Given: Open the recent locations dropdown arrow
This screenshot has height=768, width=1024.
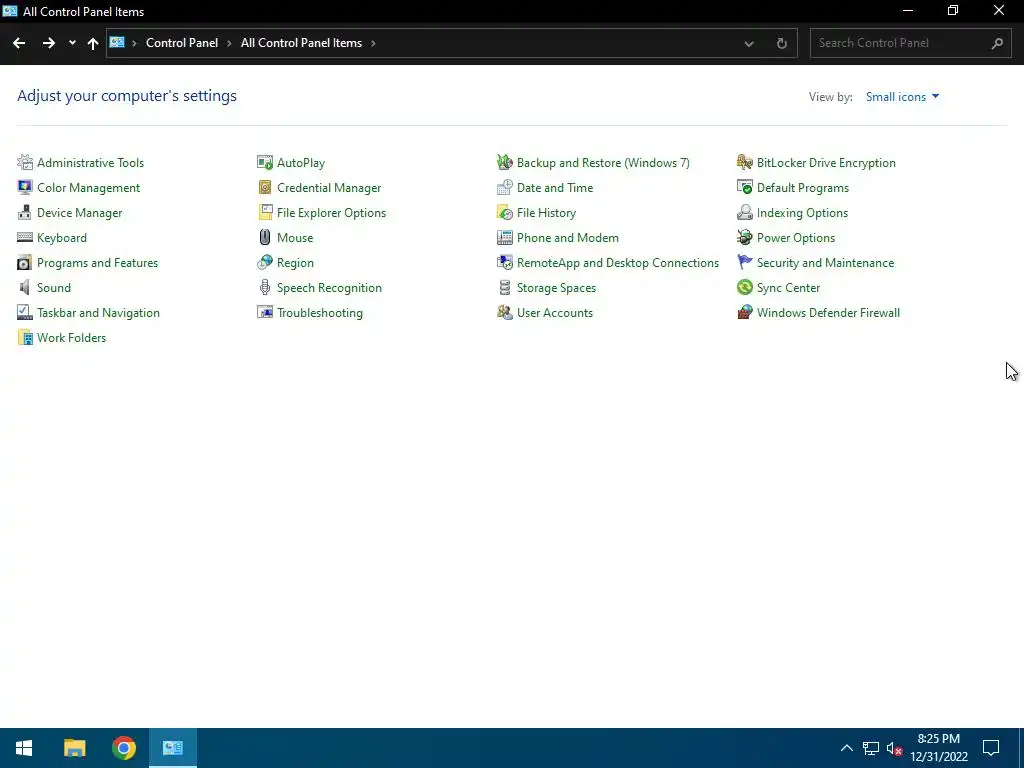Looking at the screenshot, I should (x=72, y=43).
